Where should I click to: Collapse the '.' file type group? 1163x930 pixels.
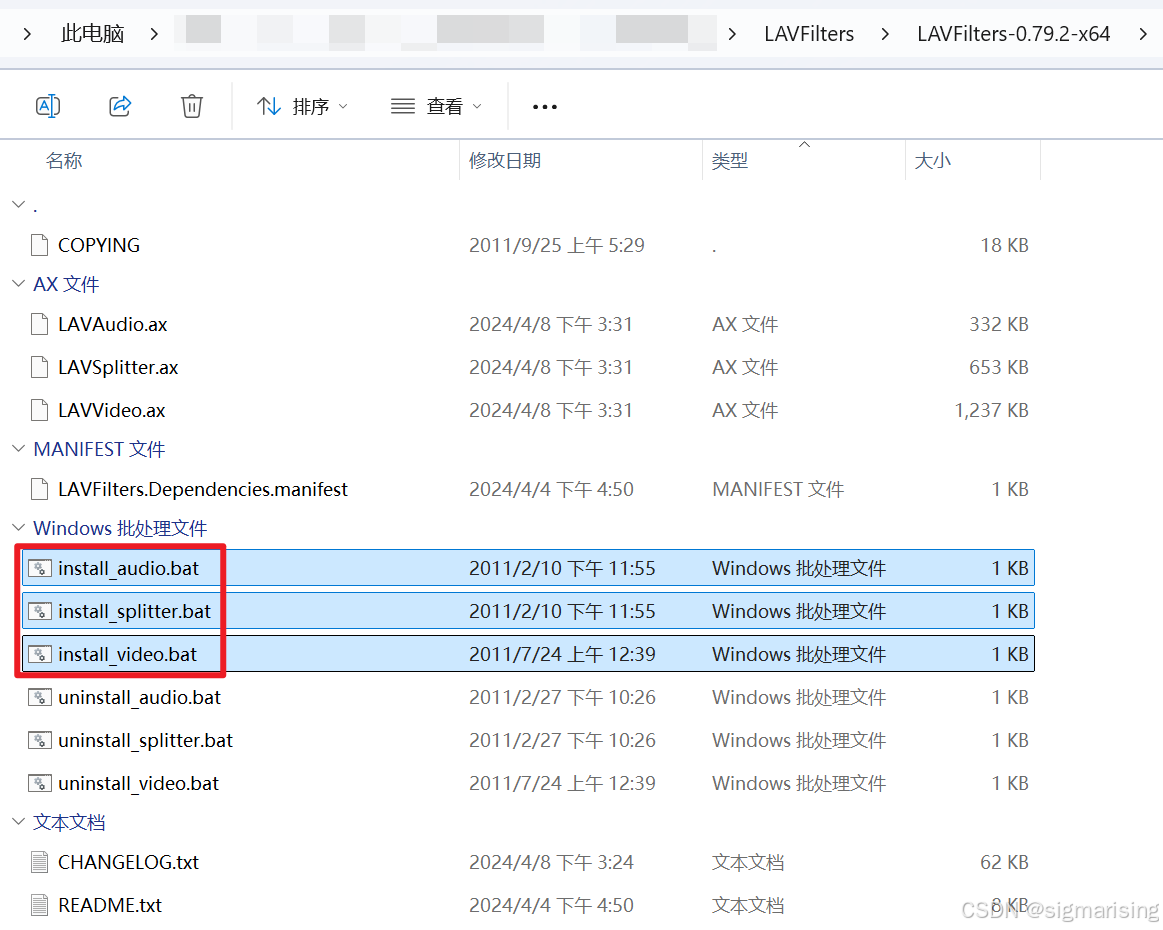pyautogui.click(x=19, y=204)
